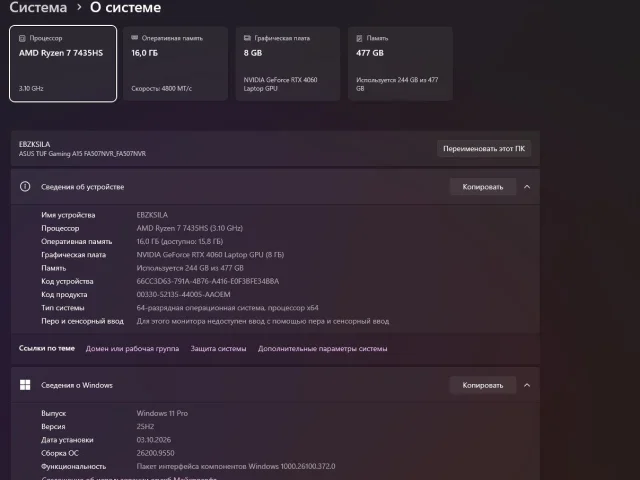Click the Выпуск label
The image size is (640, 480).
(x=53, y=413)
